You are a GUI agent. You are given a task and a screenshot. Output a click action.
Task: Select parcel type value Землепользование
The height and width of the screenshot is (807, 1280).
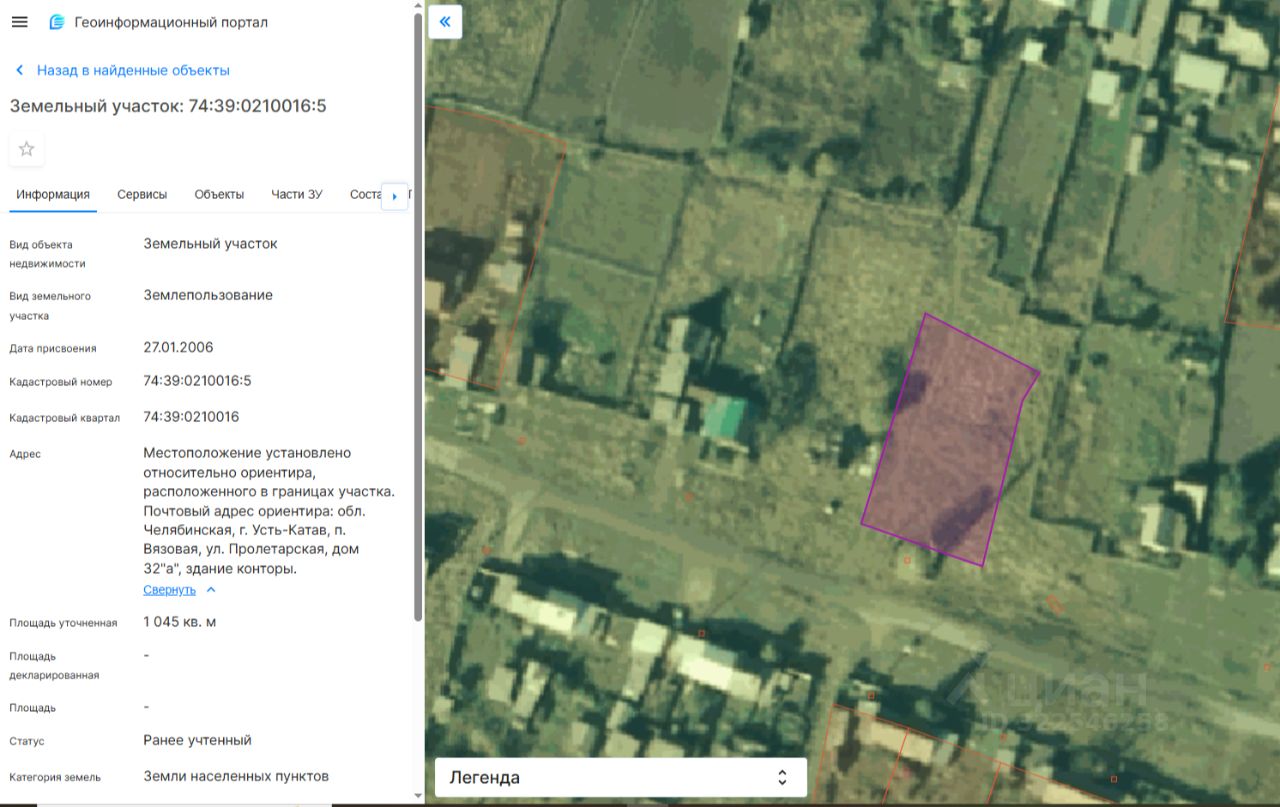pyautogui.click(x=208, y=296)
